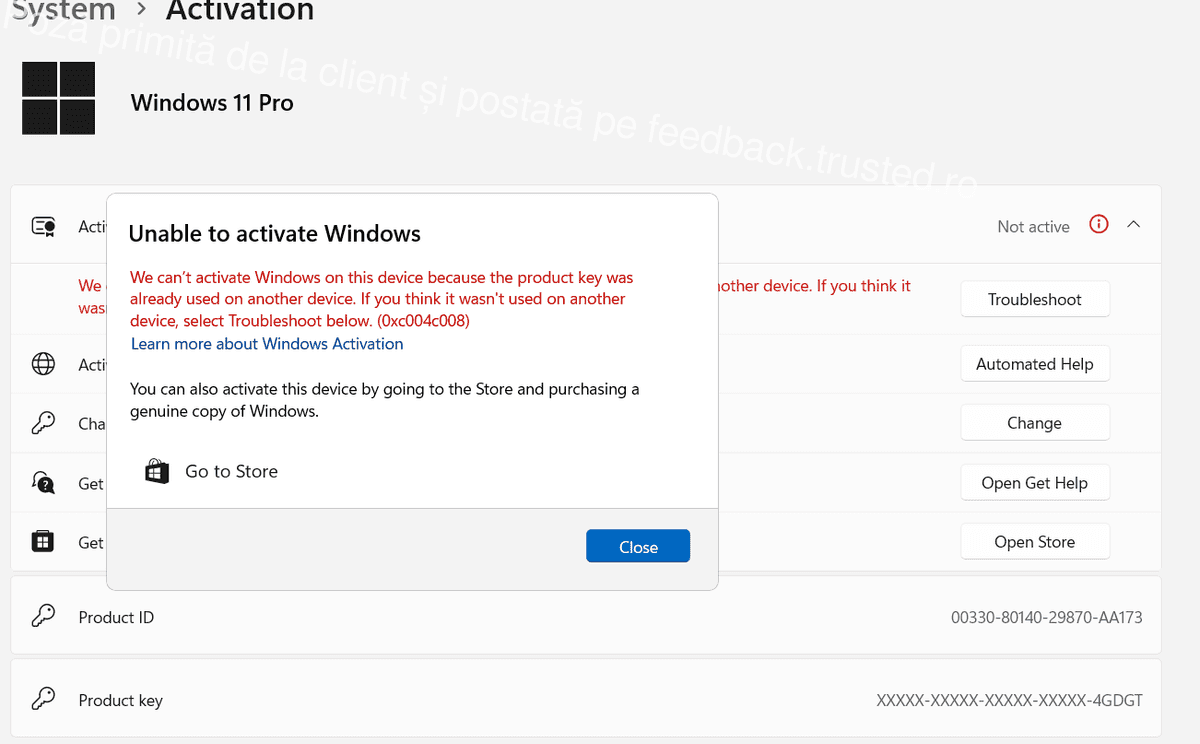Click the Product ID label
Viewport: 1200px width, 744px height.
coord(116,617)
